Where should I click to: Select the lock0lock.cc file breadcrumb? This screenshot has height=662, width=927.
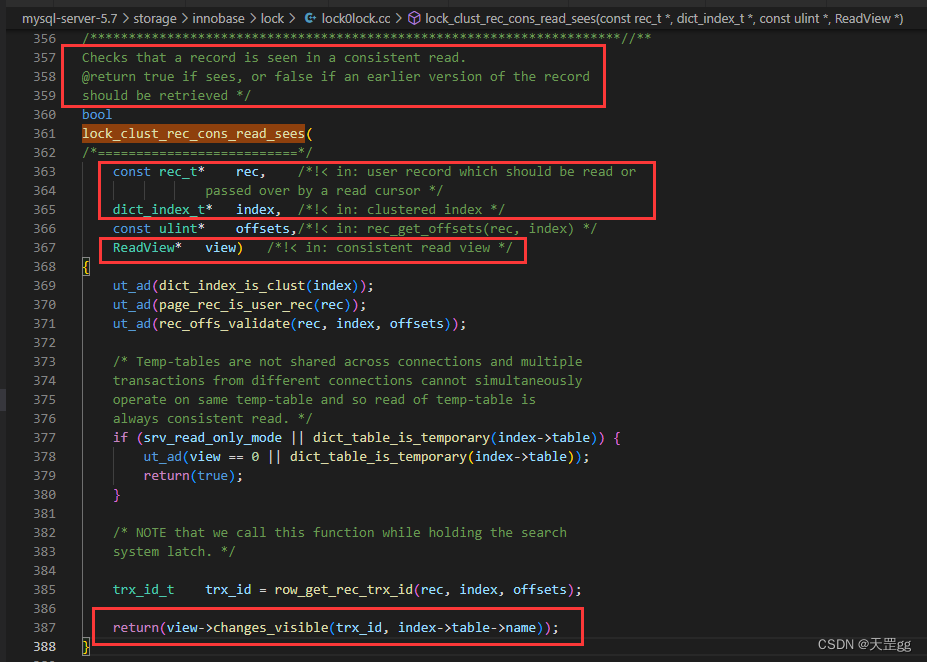click(x=356, y=18)
